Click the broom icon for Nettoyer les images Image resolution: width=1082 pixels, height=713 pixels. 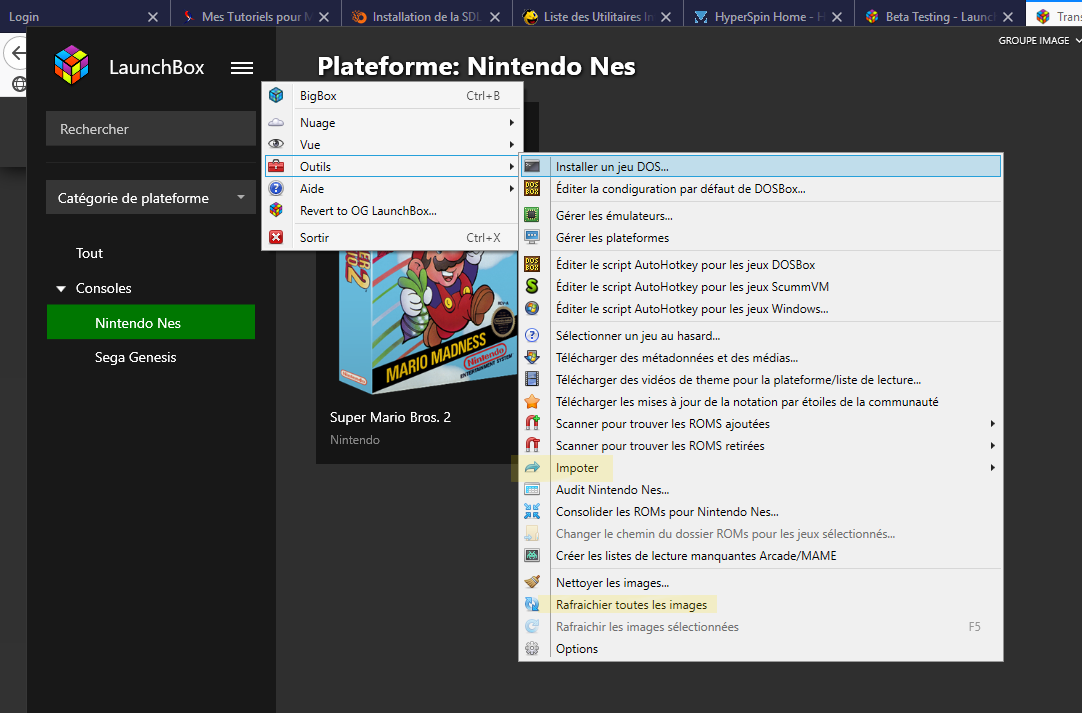pos(532,583)
